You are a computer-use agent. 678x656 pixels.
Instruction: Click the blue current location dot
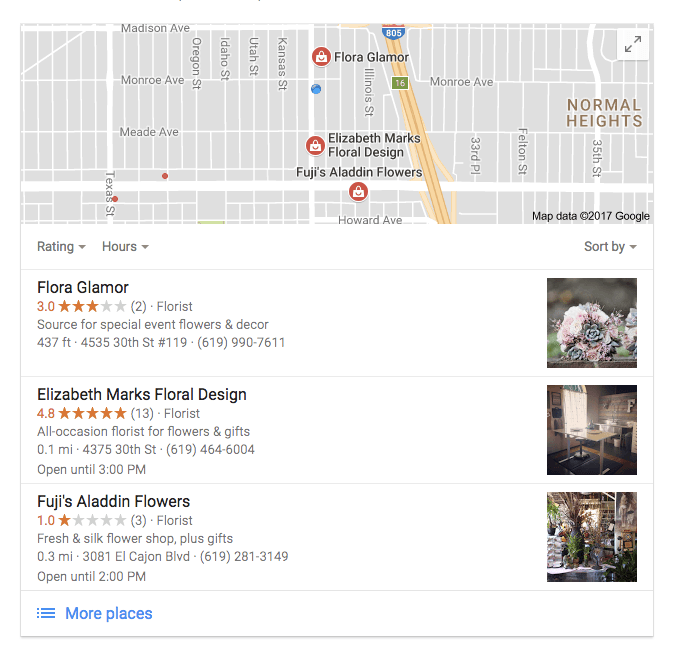316,89
